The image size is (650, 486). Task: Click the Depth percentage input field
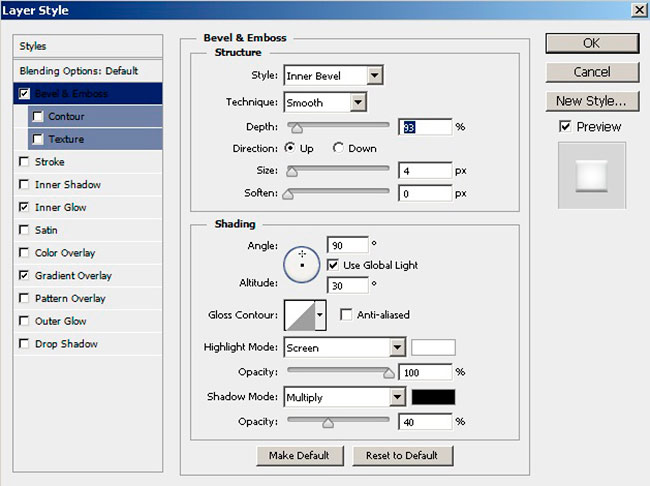[425, 127]
